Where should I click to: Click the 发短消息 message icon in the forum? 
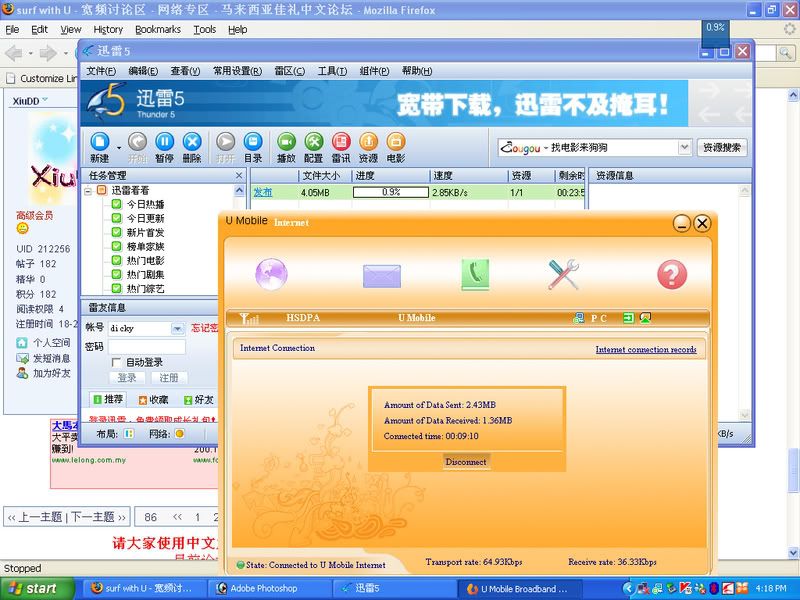point(22,358)
